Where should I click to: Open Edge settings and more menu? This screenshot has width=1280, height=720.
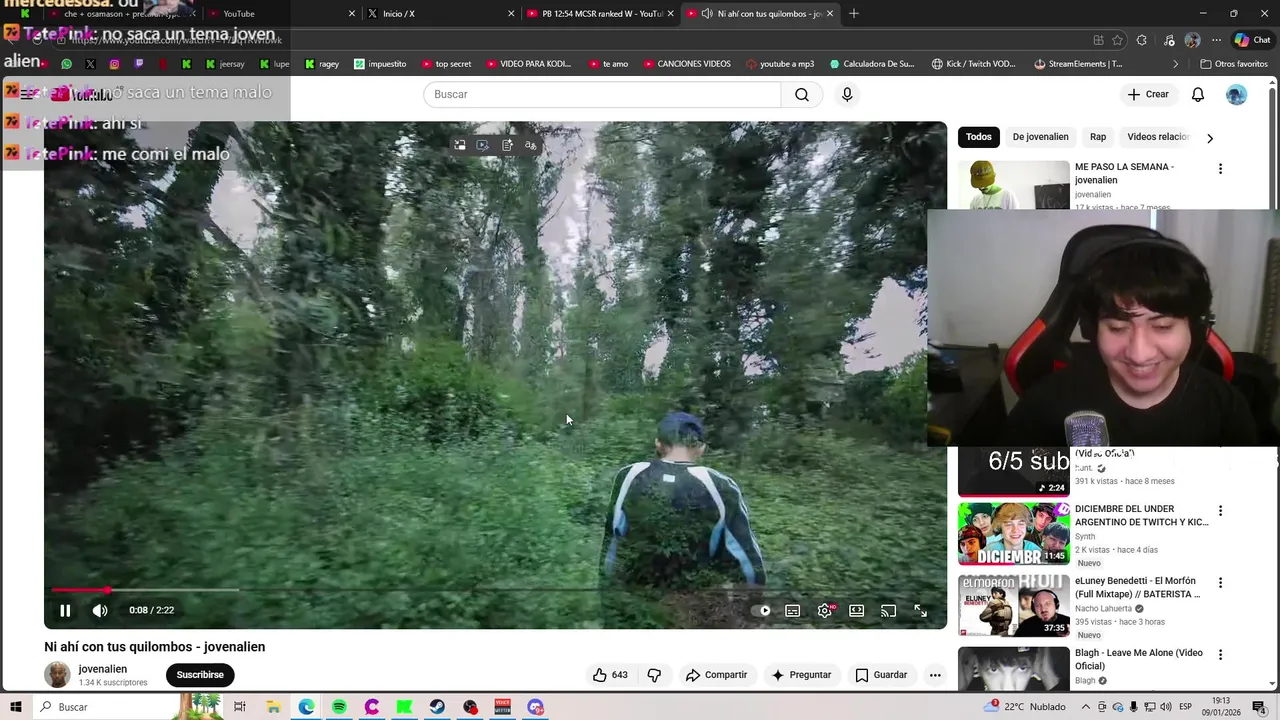click(1216, 40)
